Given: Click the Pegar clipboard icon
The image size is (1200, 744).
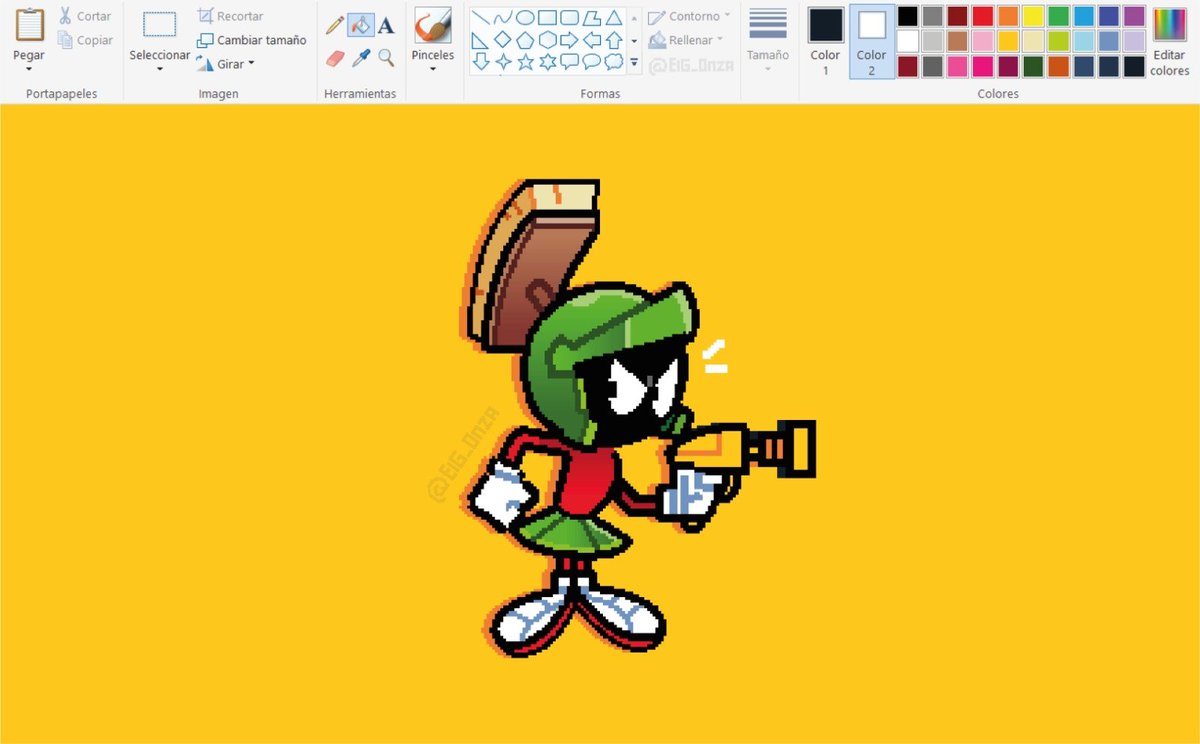Looking at the screenshot, I should click(29, 25).
